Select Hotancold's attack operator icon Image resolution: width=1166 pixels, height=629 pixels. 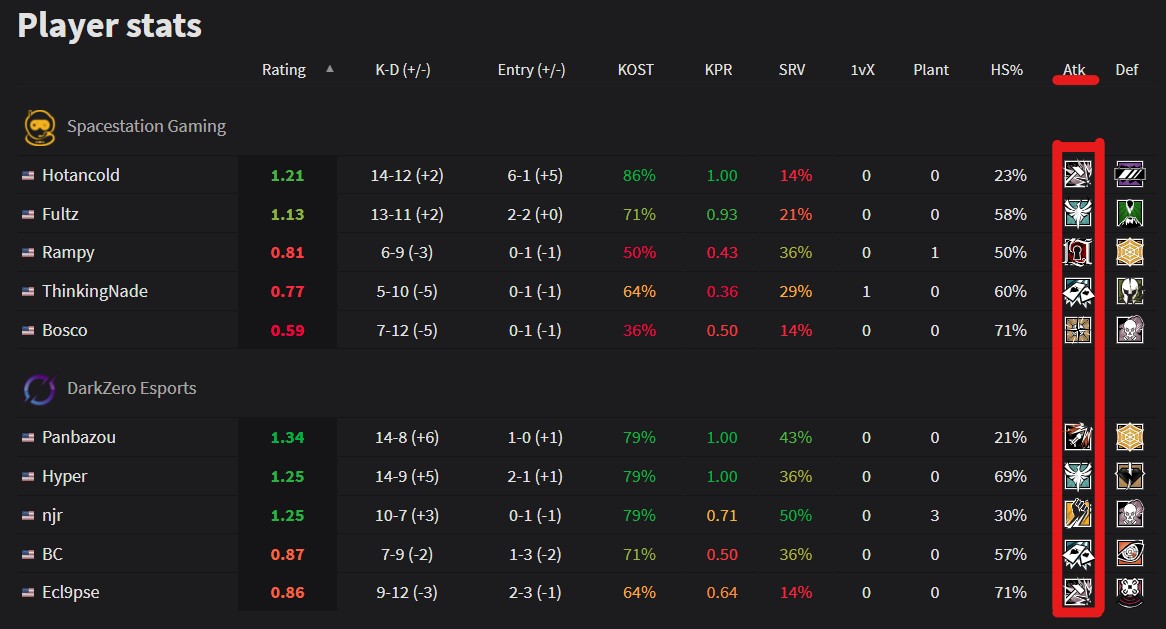(x=1078, y=175)
